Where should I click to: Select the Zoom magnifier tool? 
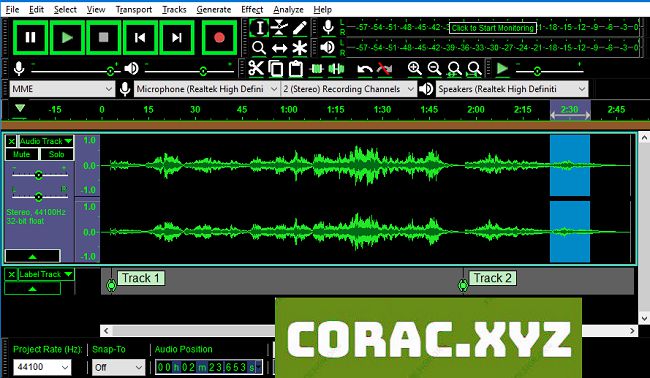[260, 48]
